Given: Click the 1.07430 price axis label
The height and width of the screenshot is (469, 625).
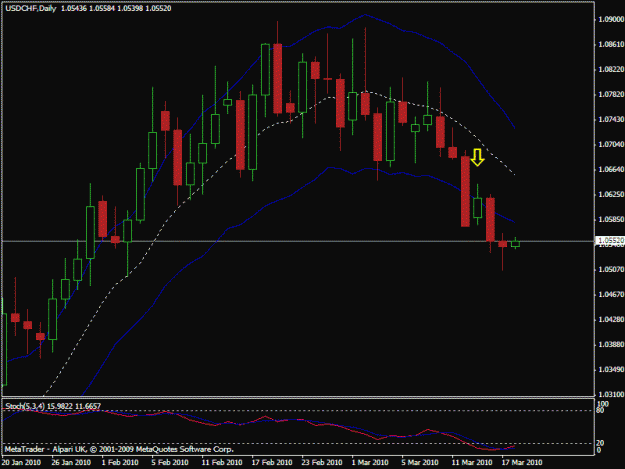Looking at the screenshot, I should [x=611, y=120].
